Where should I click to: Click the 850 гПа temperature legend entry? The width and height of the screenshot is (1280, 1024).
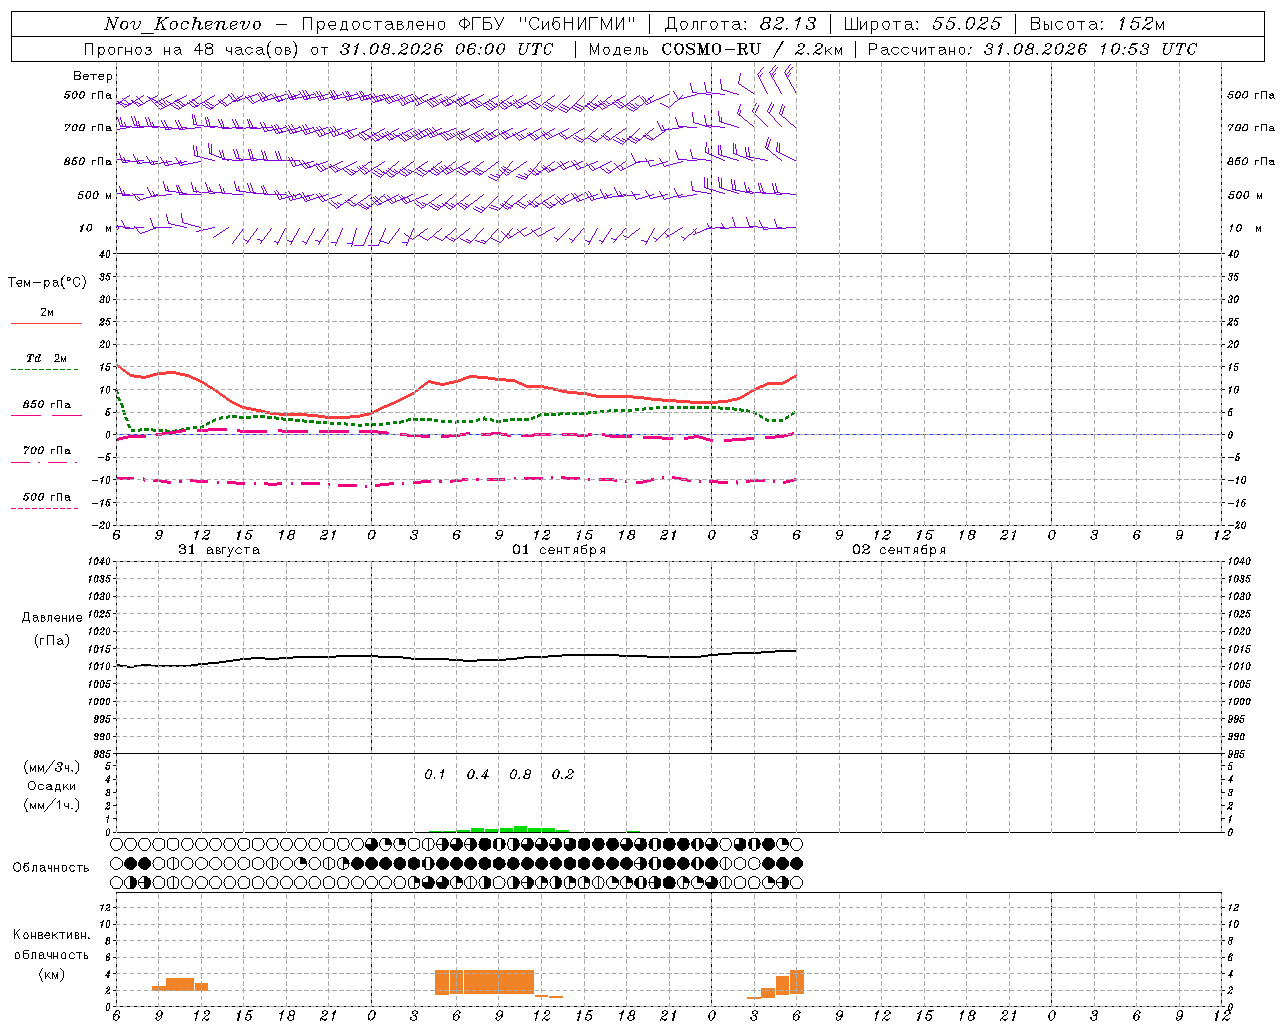click(x=46, y=405)
